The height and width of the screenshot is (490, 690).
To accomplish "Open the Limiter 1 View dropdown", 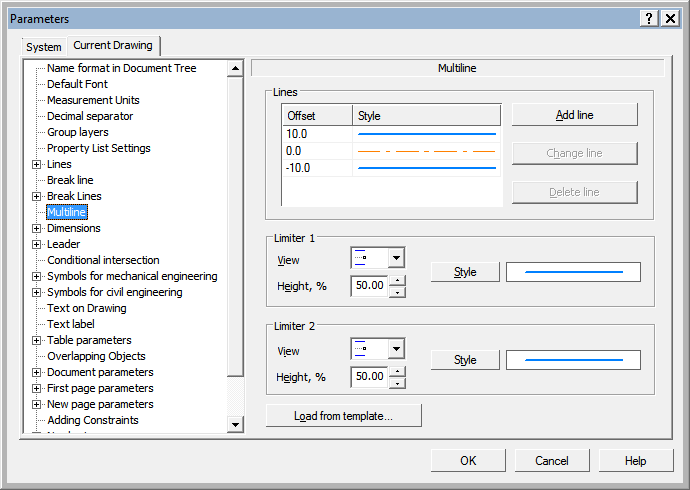I will click(396, 258).
